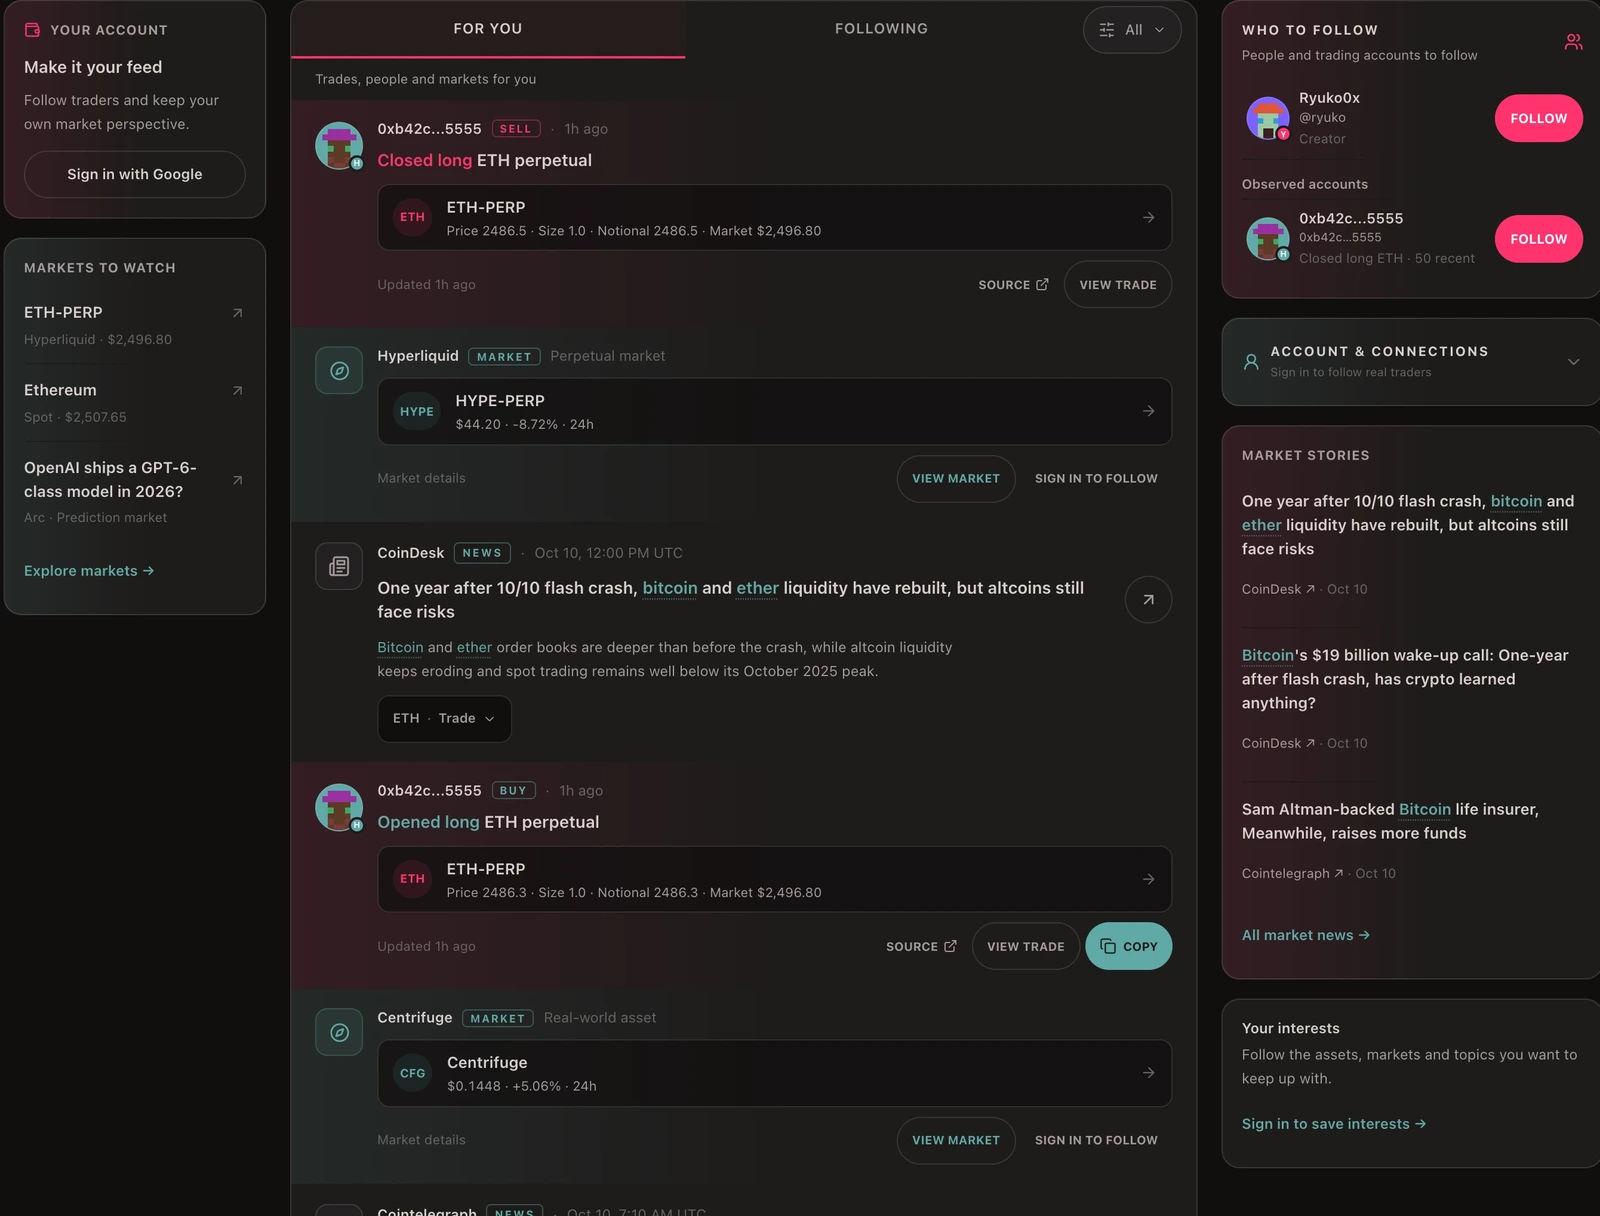The height and width of the screenshot is (1216, 1600).
Task: Sign in with Google button
Action: [135, 174]
